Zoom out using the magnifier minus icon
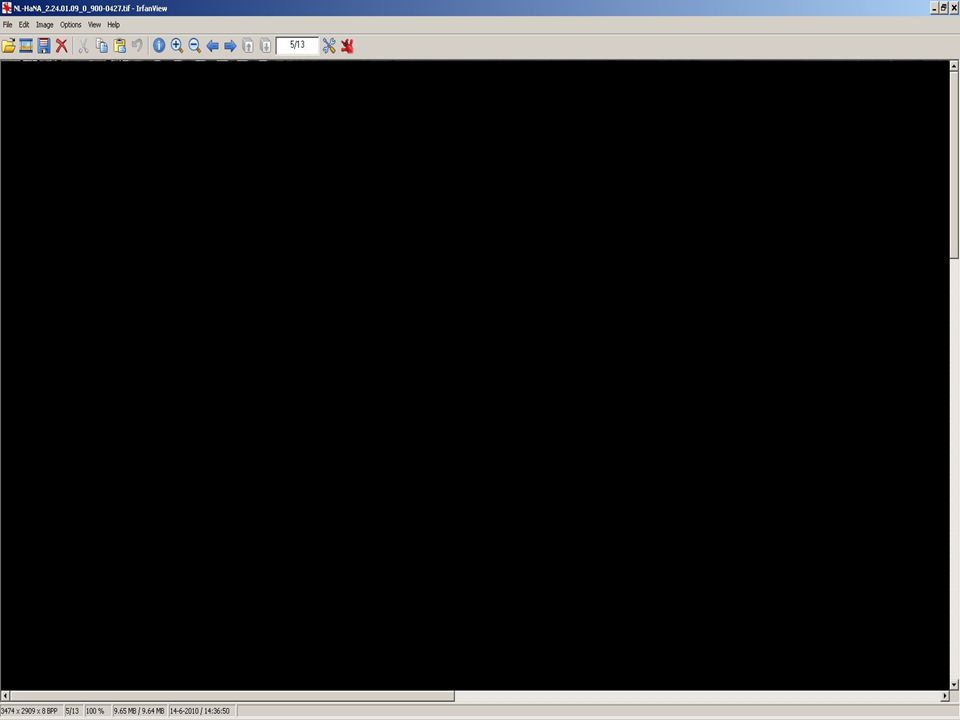This screenshot has width=960, height=720. [195, 46]
